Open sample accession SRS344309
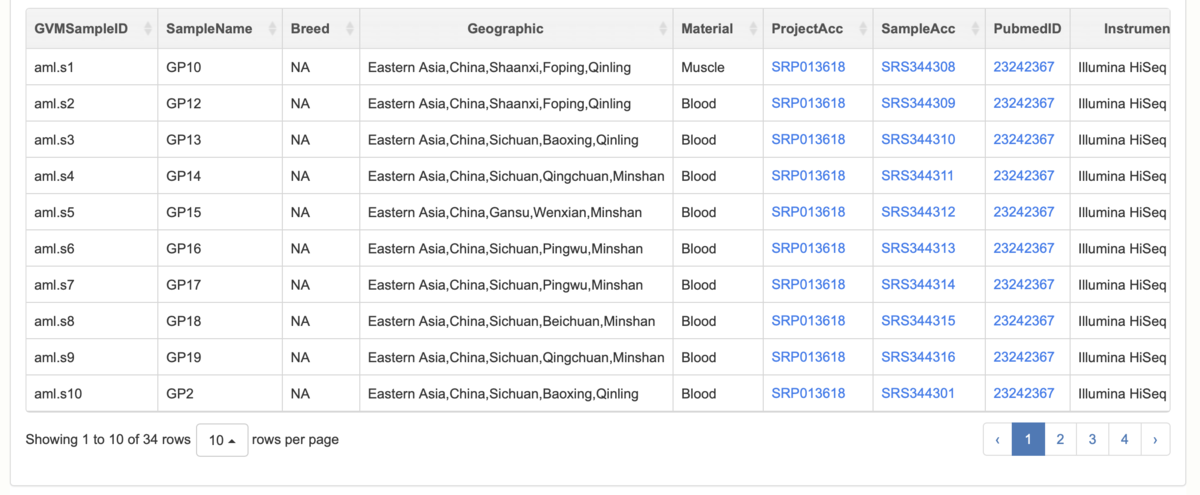Image resolution: width=1200 pixels, height=495 pixels. point(918,103)
